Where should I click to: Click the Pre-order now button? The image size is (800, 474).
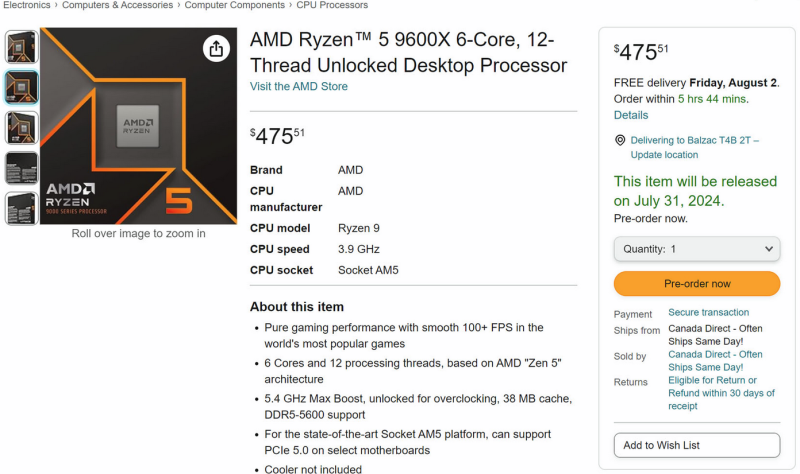[696, 284]
